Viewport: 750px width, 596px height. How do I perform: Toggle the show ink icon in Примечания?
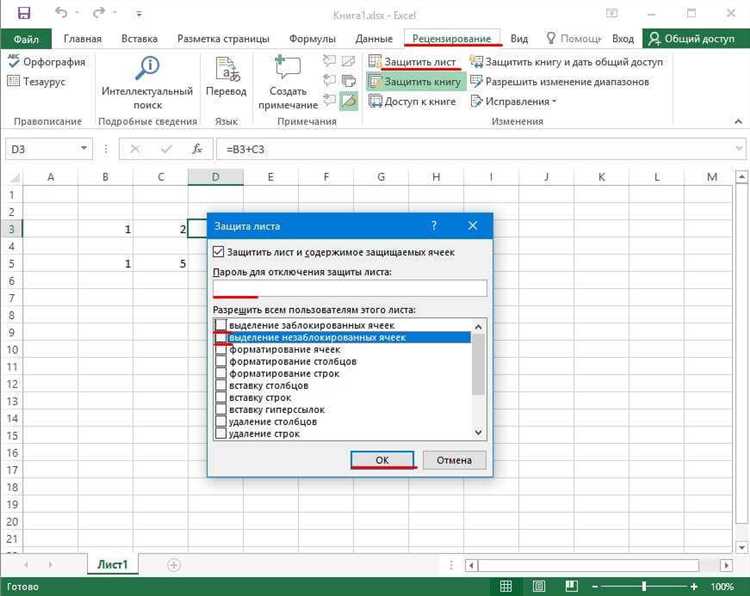(349, 101)
